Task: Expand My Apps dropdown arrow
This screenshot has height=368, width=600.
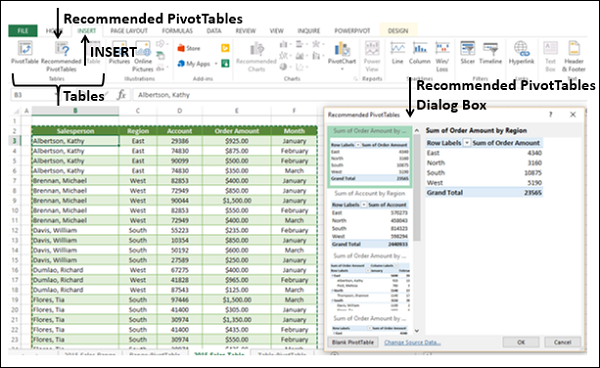Action: (x=216, y=64)
